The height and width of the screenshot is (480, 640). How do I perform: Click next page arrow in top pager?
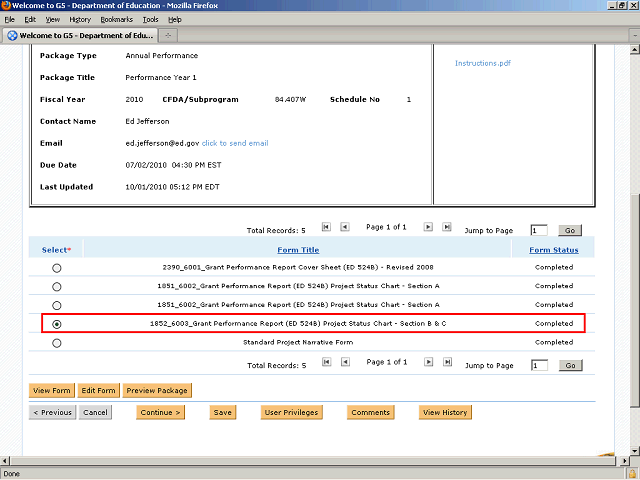[x=429, y=228]
